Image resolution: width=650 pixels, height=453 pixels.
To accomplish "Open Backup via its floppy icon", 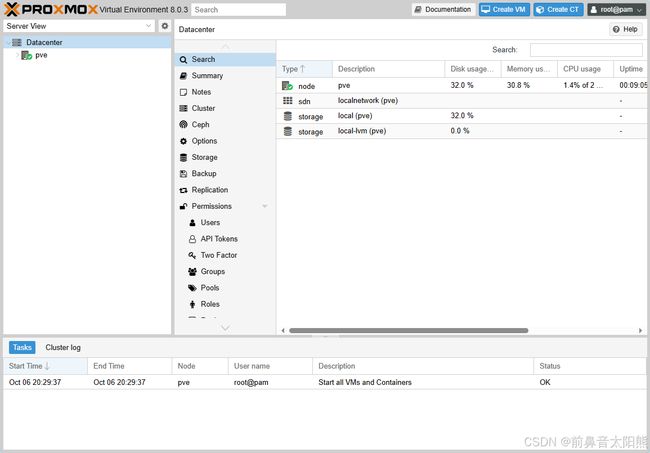I will pyautogui.click(x=183, y=174).
